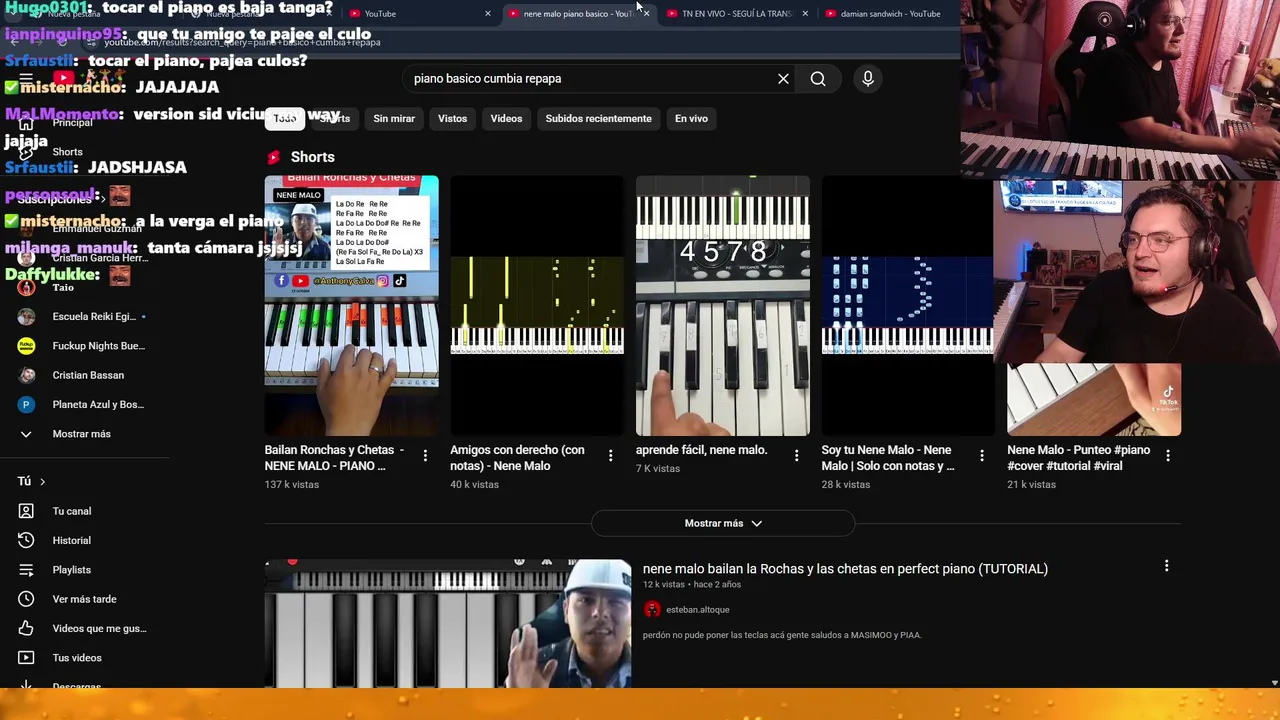This screenshot has width=1280, height=720.
Task: Open aprende fácil nene malo short thumbnail
Action: (723, 306)
